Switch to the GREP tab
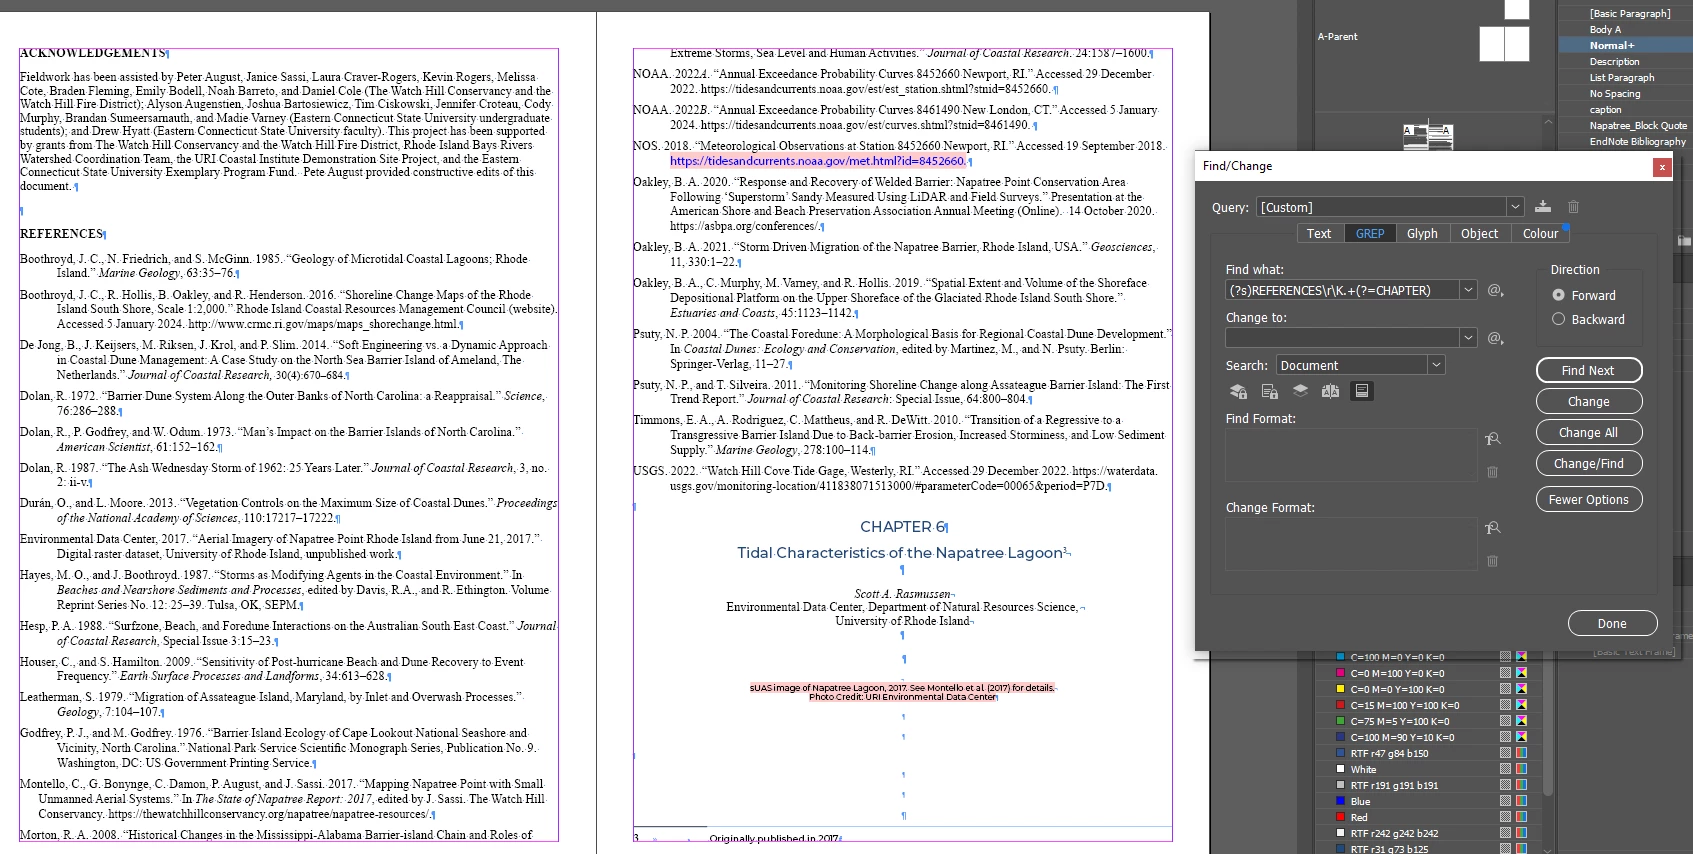 pyautogui.click(x=1370, y=233)
